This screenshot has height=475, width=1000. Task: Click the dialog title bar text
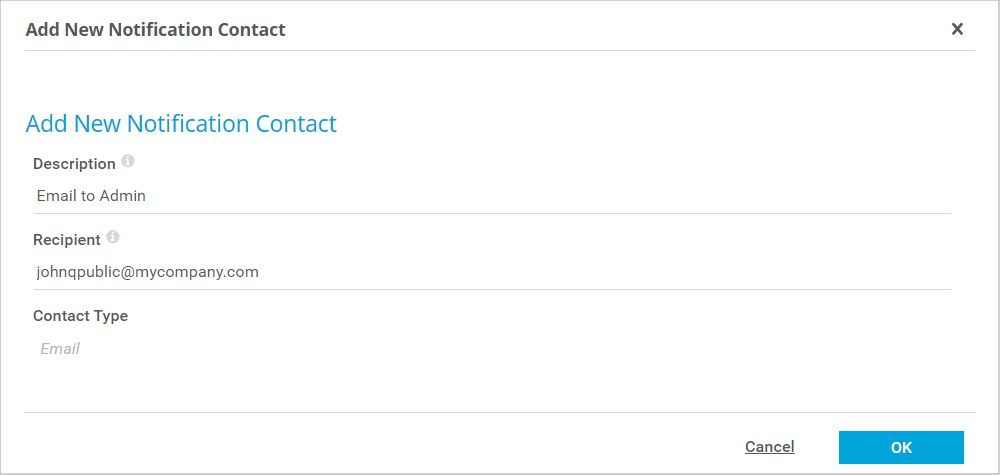[x=155, y=29]
